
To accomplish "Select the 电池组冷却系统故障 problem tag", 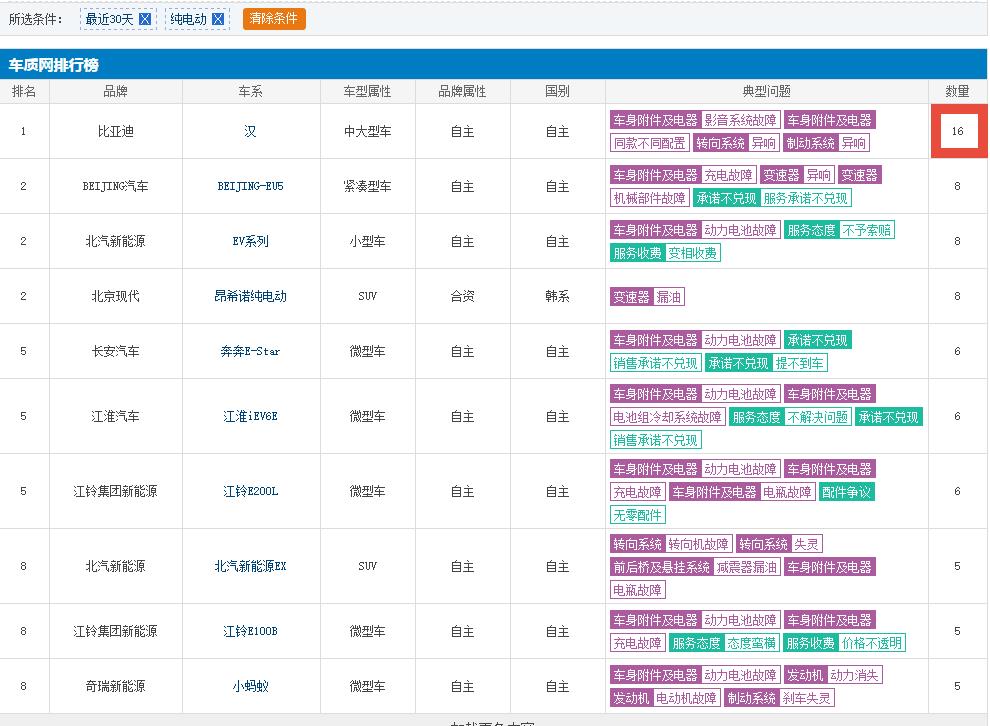I will pyautogui.click(x=667, y=417).
